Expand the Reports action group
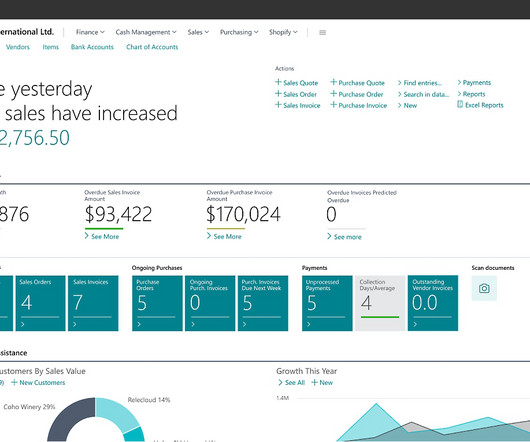530x442 pixels. (472, 94)
